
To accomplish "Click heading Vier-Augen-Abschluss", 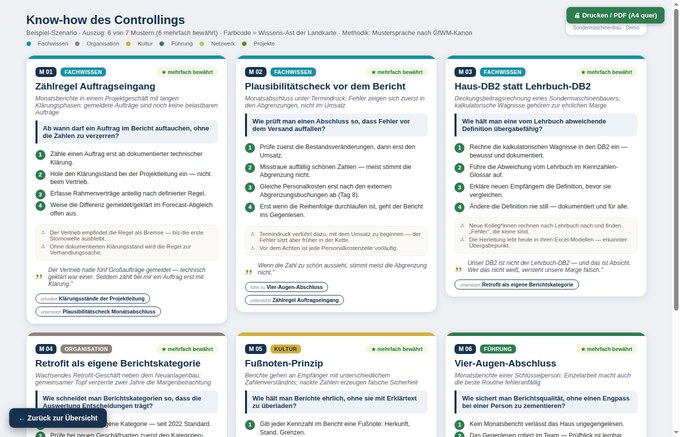I will 505,363.
